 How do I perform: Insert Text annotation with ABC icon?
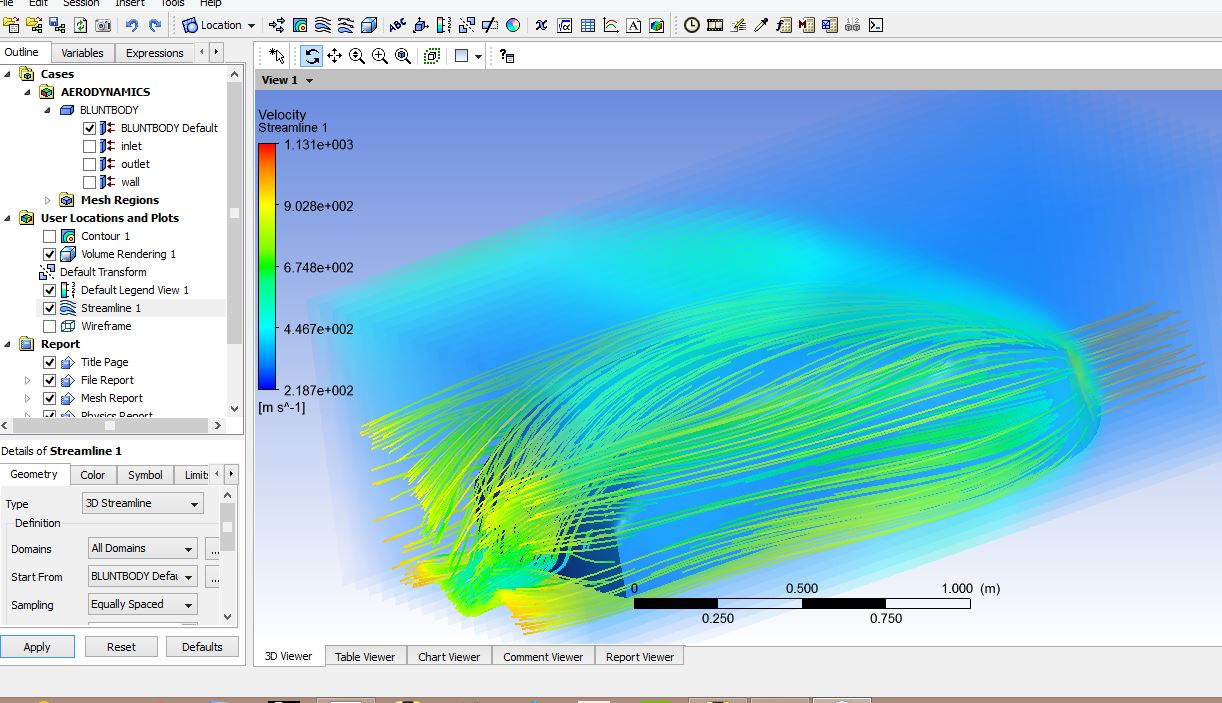tap(397, 25)
